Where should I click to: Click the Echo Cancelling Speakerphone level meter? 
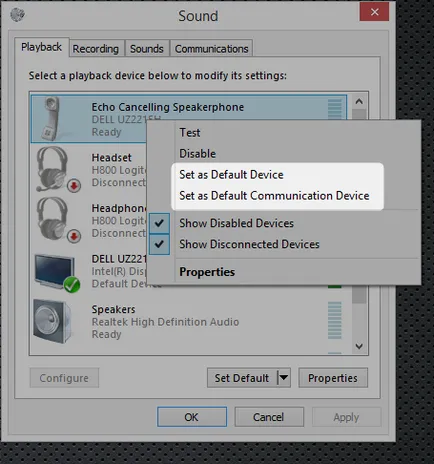coord(335,109)
